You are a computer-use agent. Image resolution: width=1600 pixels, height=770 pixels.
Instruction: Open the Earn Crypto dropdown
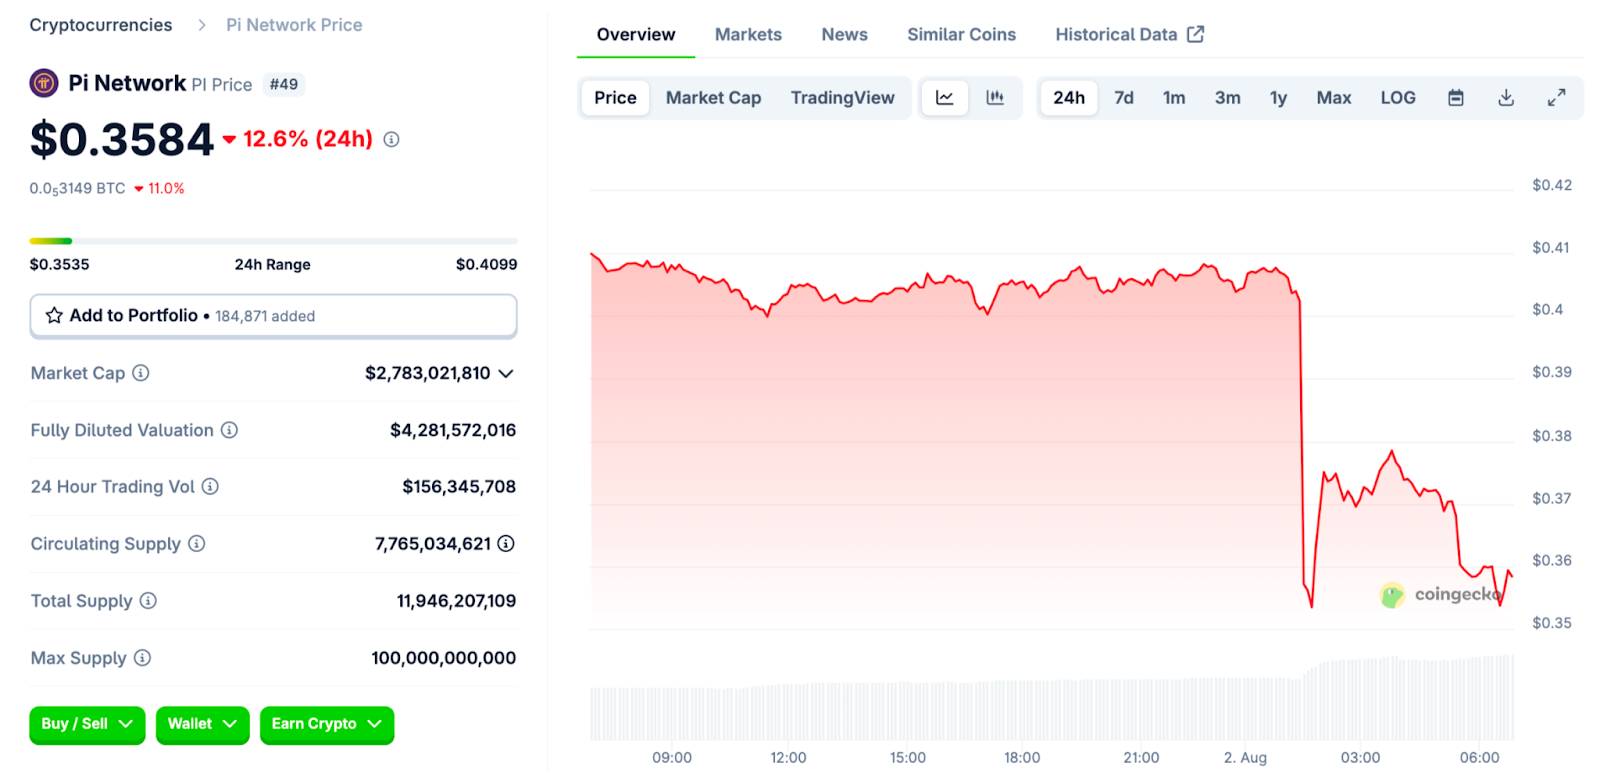pyautogui.click(x=327, y=725)
